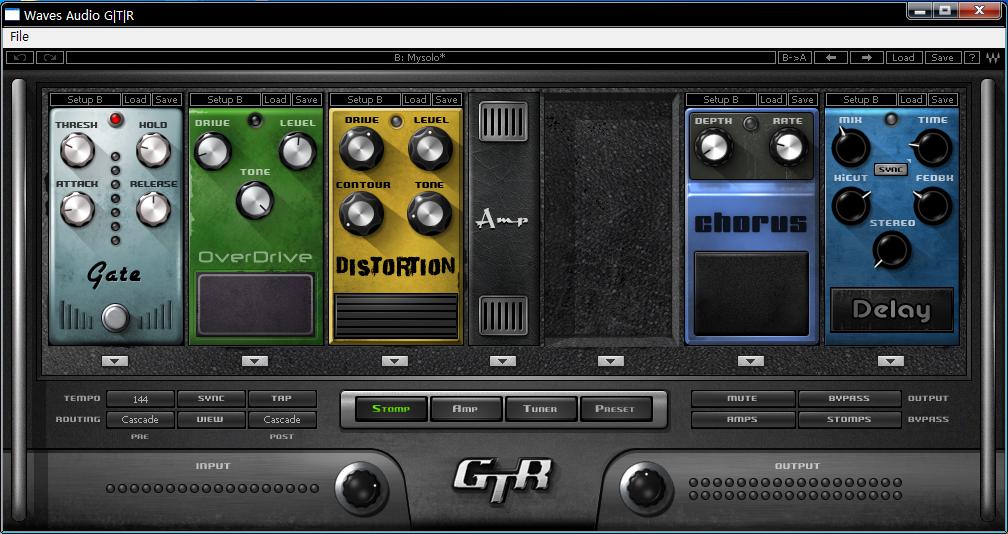Click the Chorus DEPTH knob
Image resolution: width=1008 pixels, height=534 pixels.
click(714, 146)
